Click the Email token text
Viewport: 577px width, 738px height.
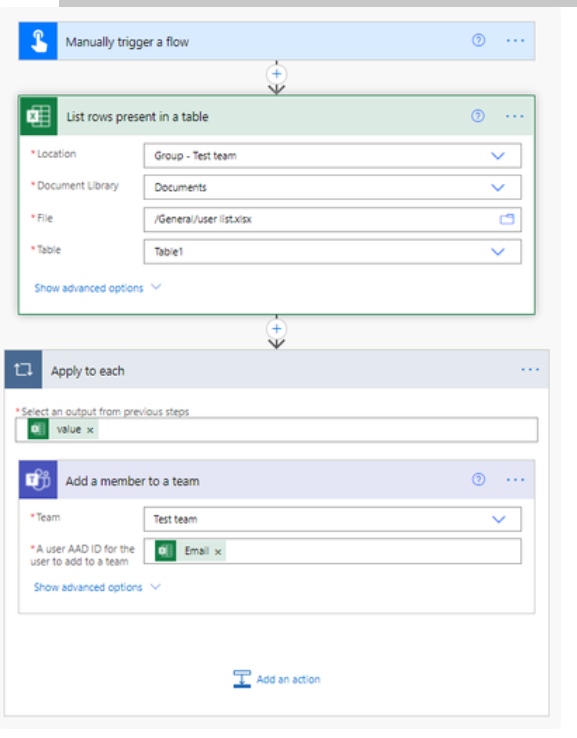[x=197, y=551]
